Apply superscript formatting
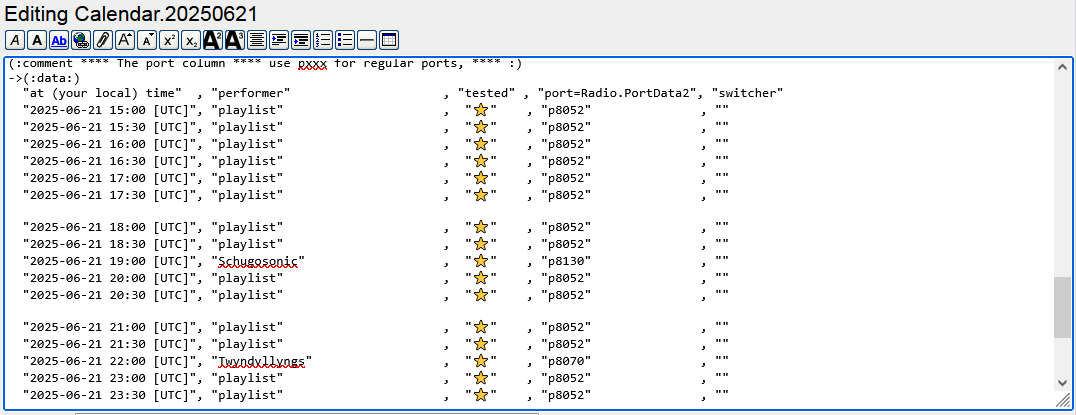Screen dimensions: 1076x415 (x=169, y=40)
